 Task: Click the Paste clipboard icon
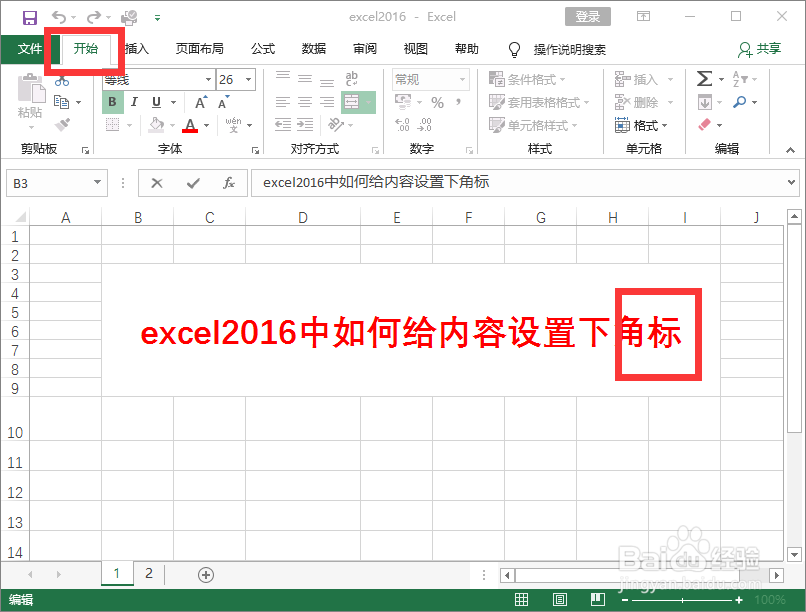click(x=32, y=88)
